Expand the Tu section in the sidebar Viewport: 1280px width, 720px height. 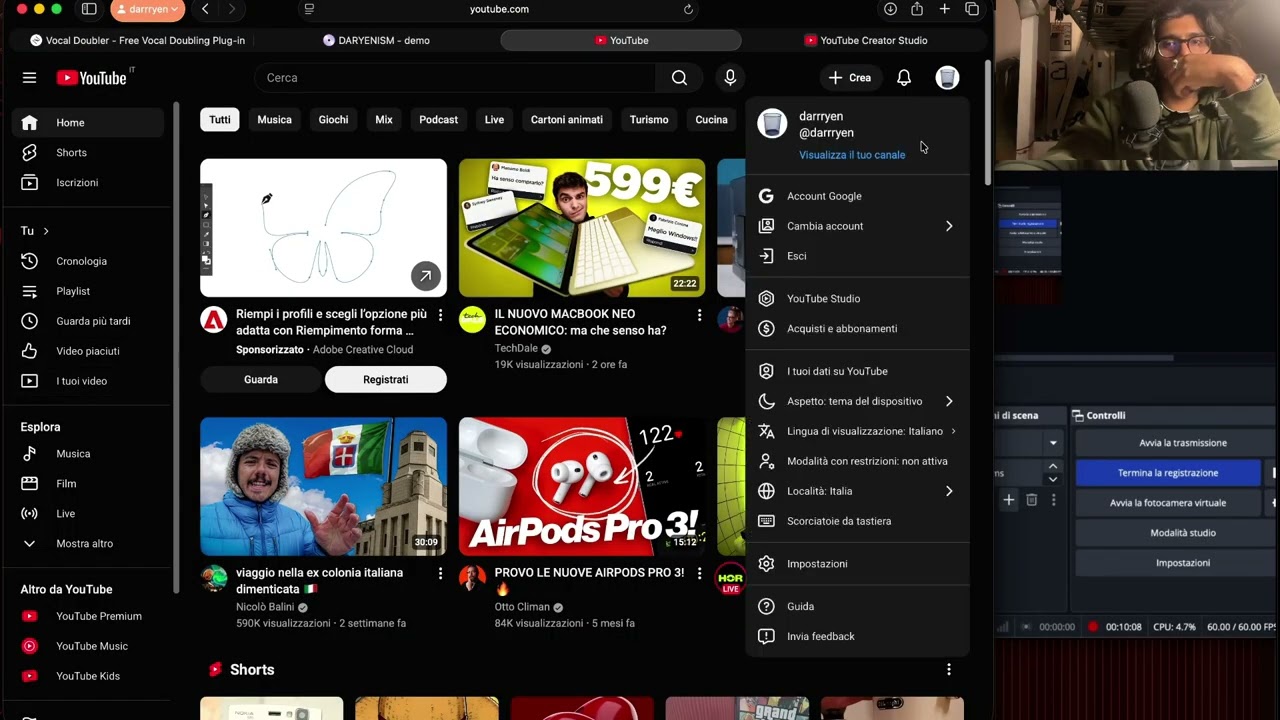tap(35, 231)
